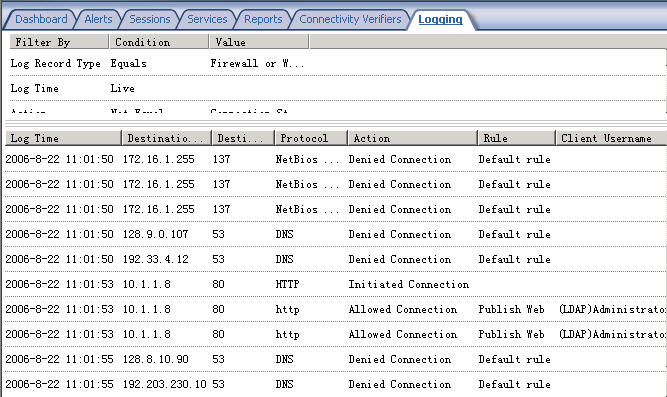
Task: Switch to the Dashboard tab
Action: coord(41,19)
